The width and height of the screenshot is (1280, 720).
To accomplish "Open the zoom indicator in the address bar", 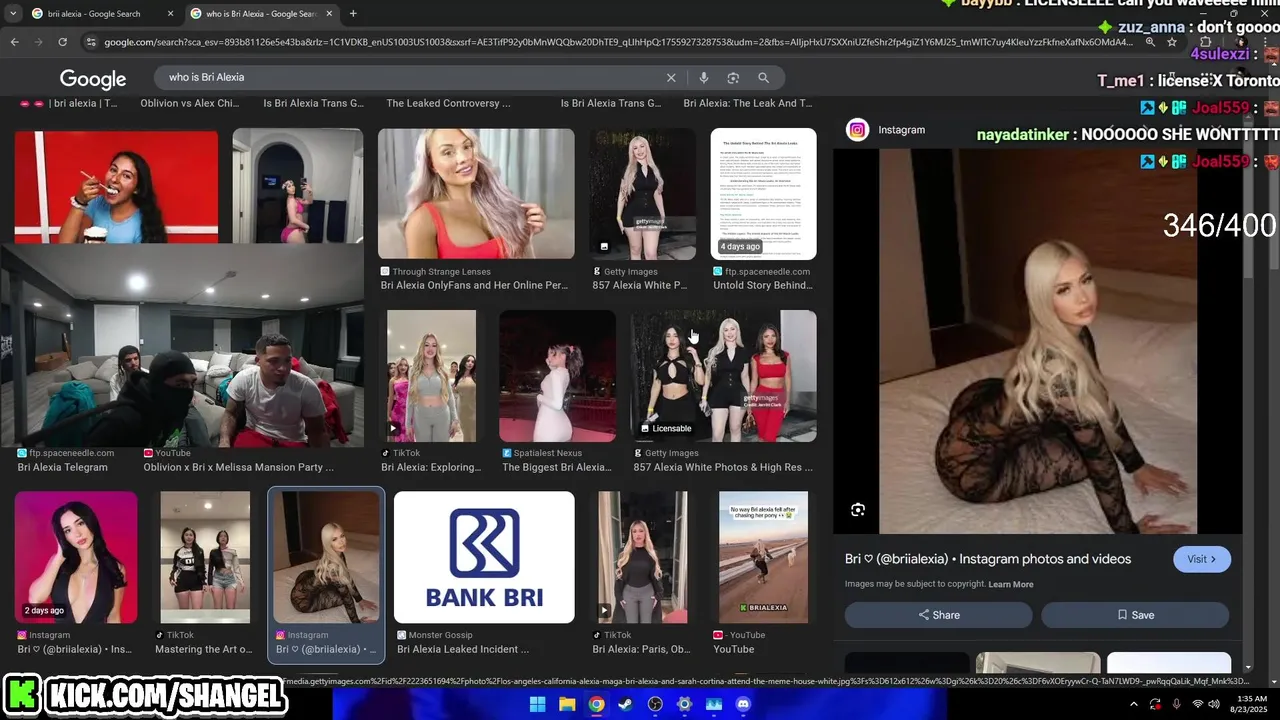I will pos(1151,42).
